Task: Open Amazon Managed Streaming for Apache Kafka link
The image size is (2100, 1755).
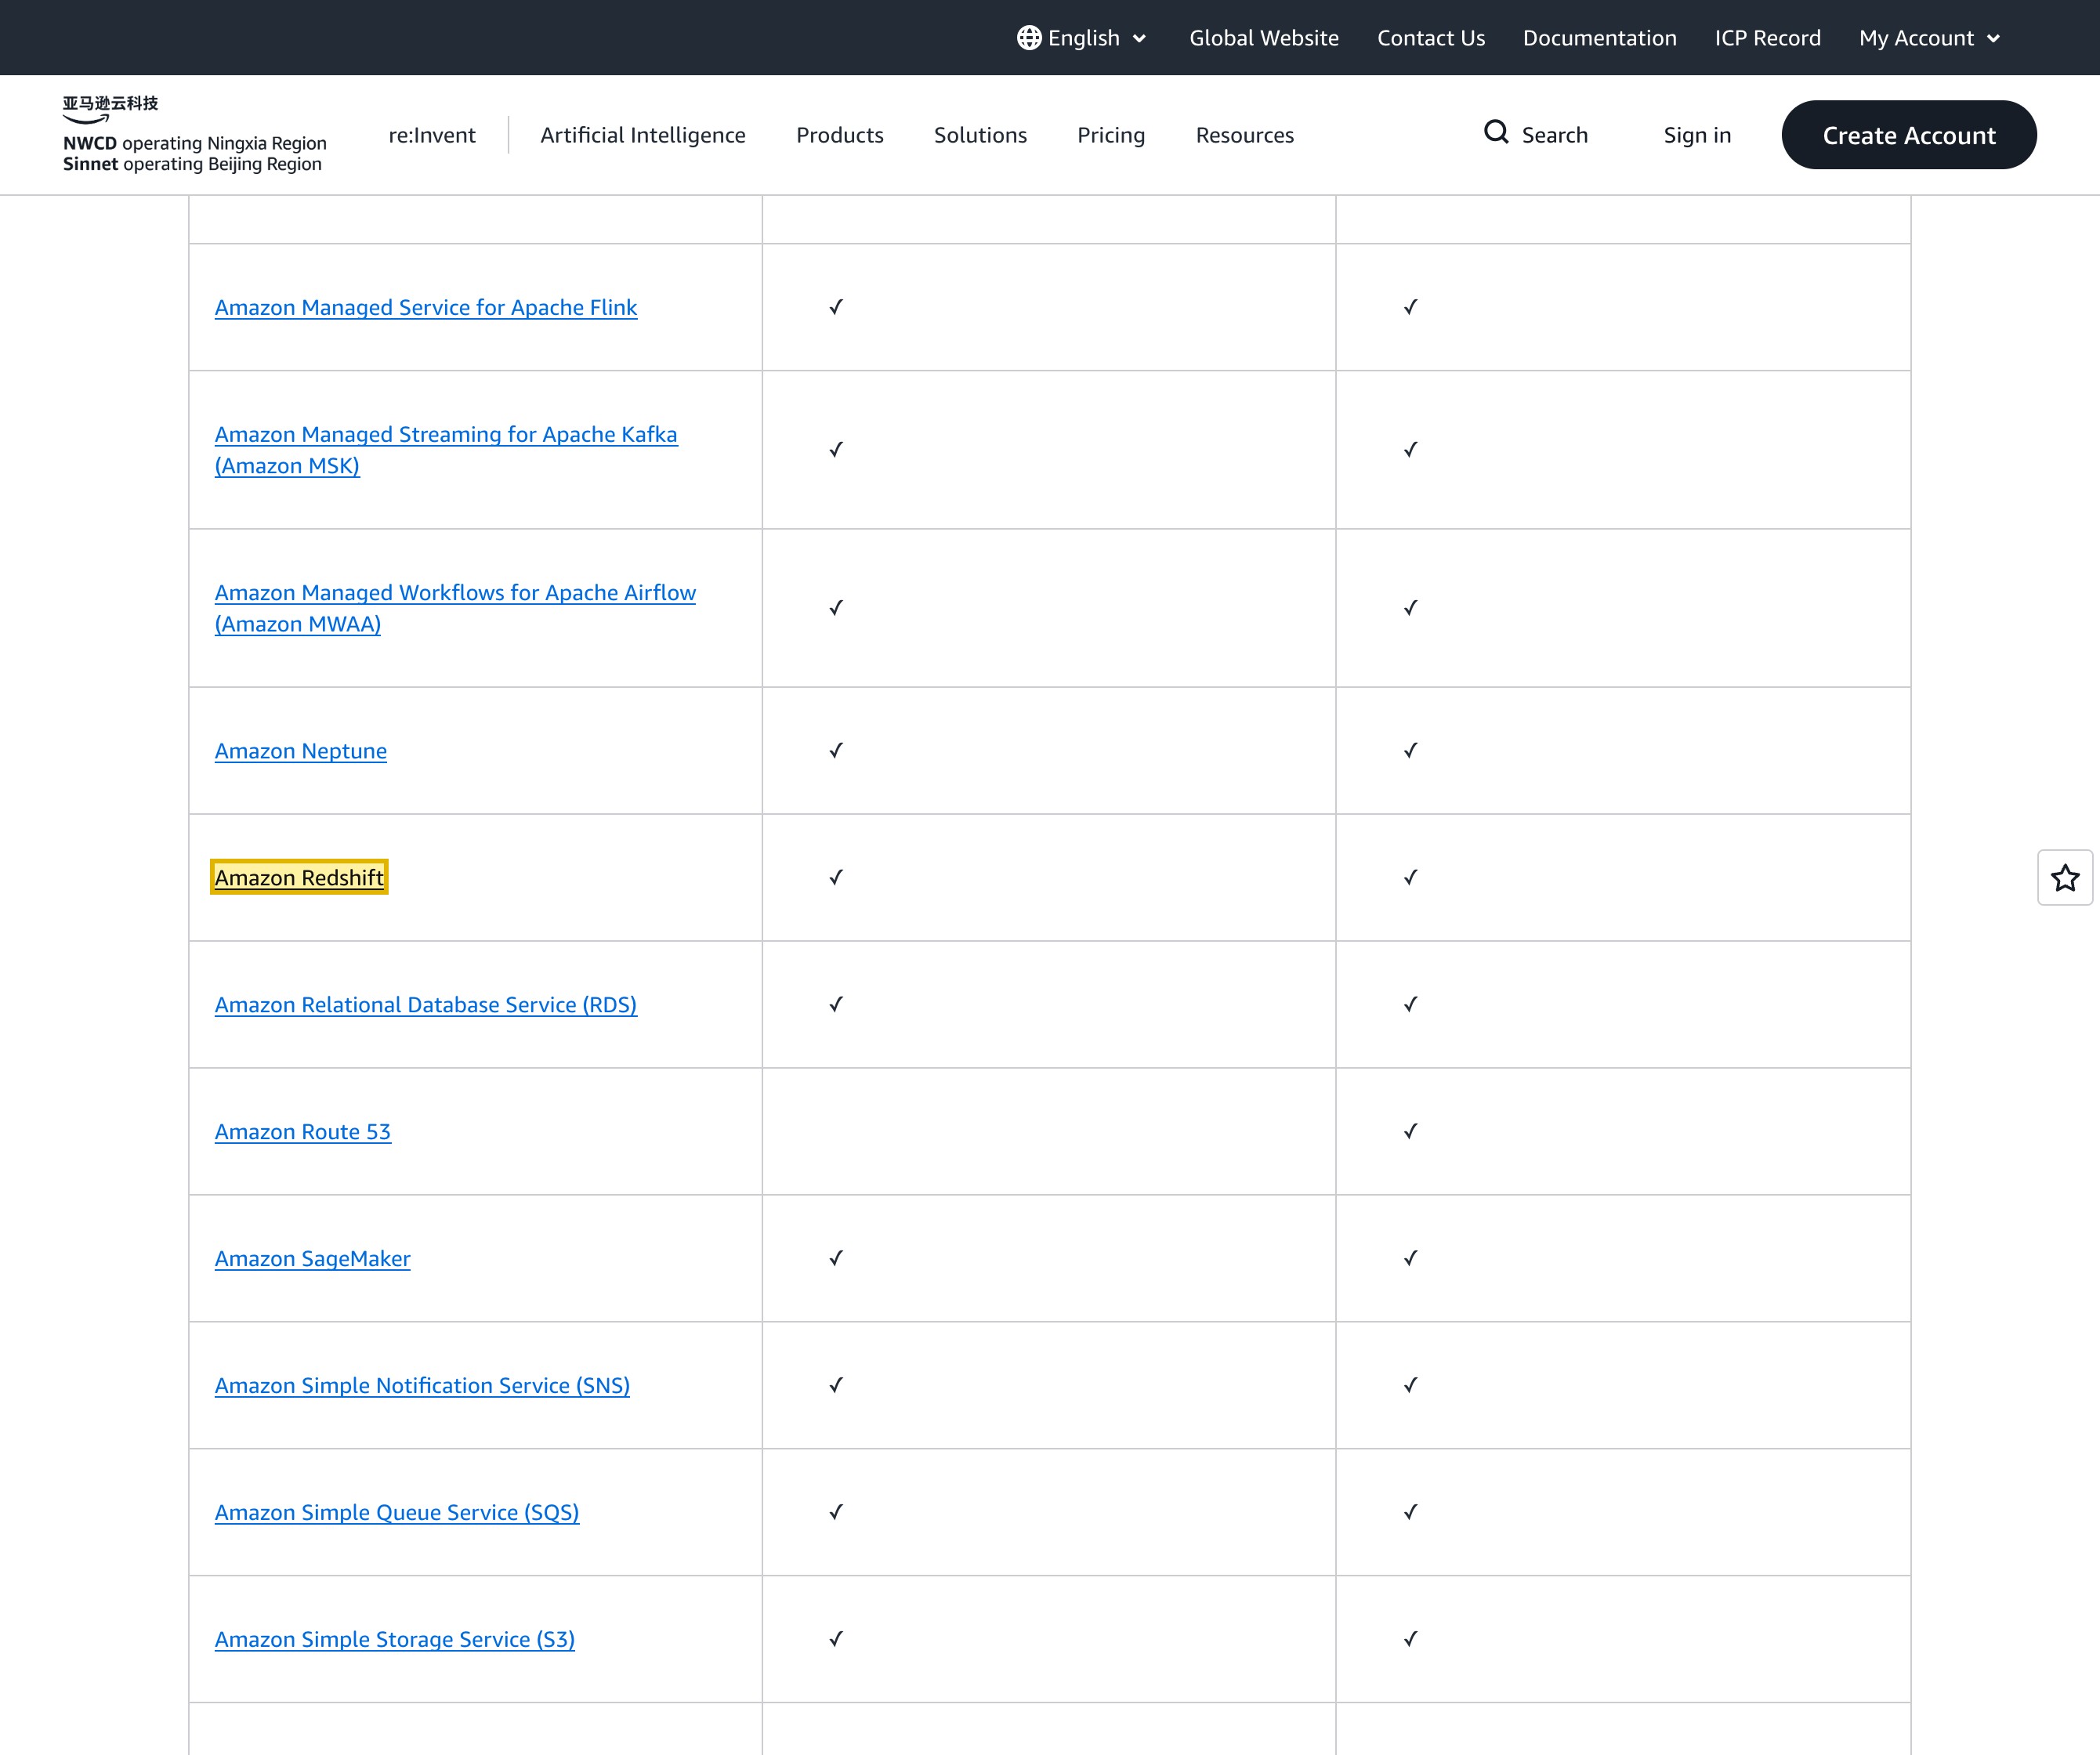Action: tap(446, 450)
